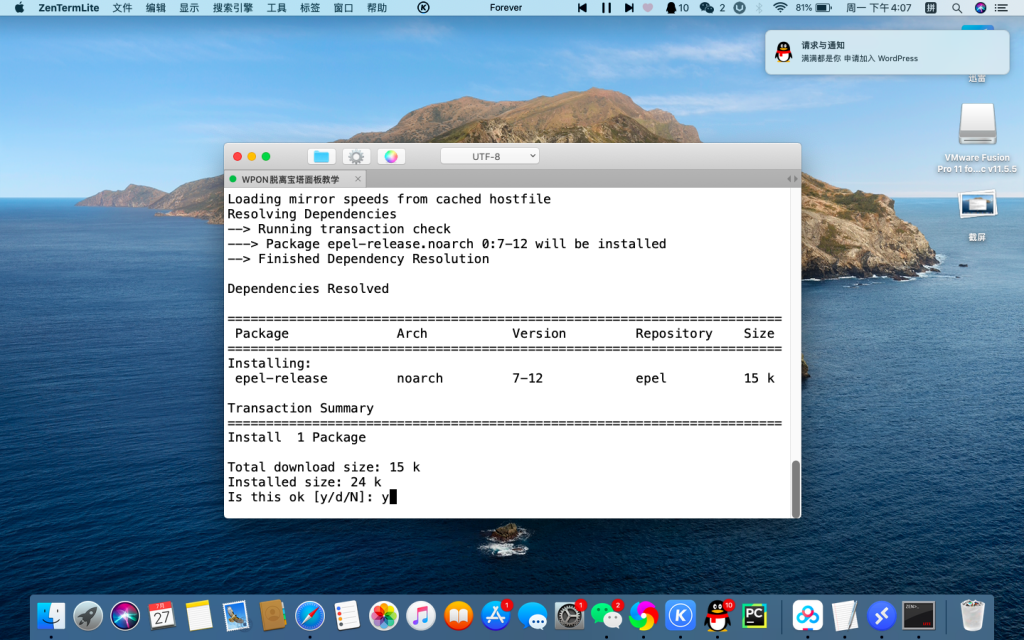The height and width of the screenshot is (640, 1024).
Task: Open Kugou Music in the Dock
Action: click(x=680, y=615)
